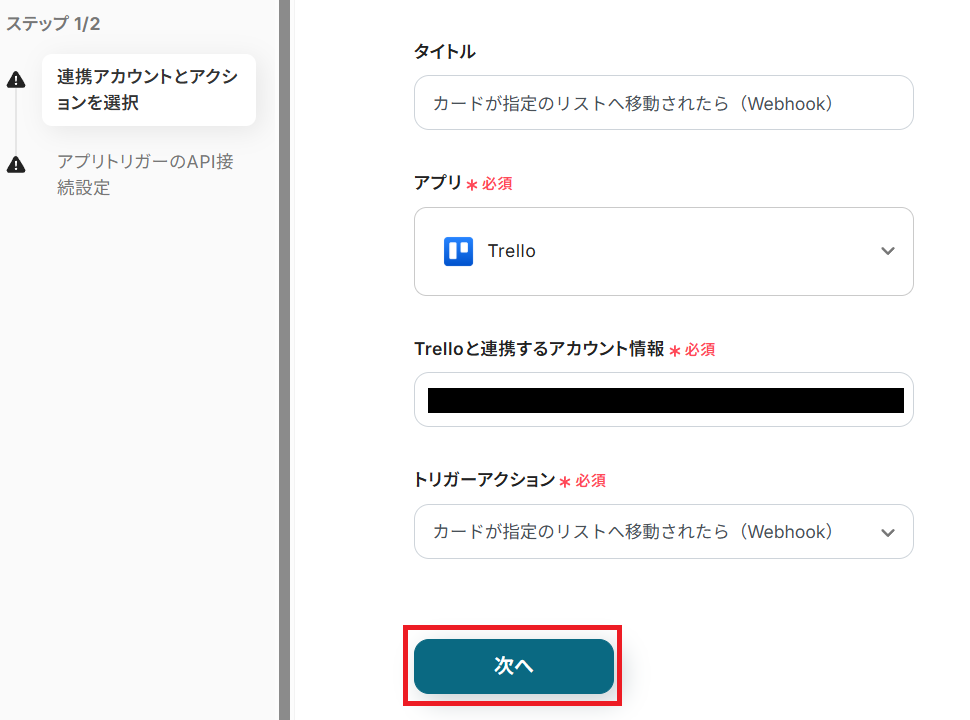The height and width of the screenshot is (720, 970).
Task: Click the gray vertical panel divider
Action: pos(284,360)
